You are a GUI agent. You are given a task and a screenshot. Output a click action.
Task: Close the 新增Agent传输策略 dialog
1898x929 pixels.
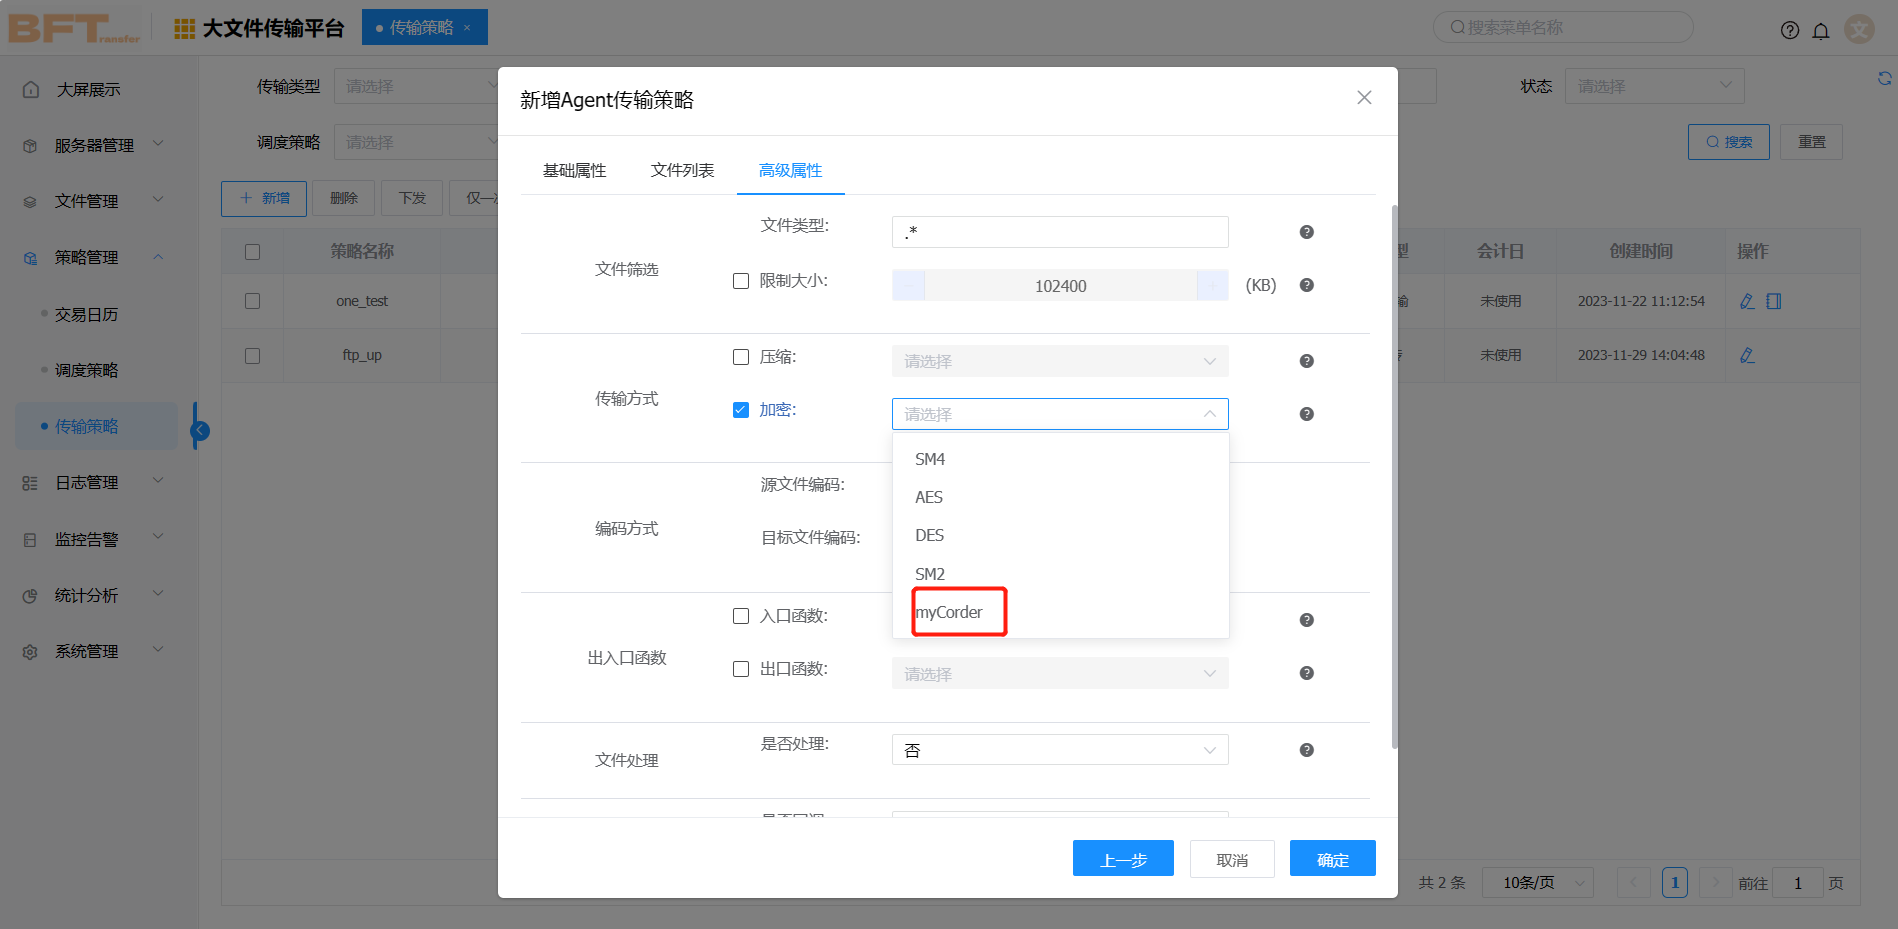tap(1364, 97)
